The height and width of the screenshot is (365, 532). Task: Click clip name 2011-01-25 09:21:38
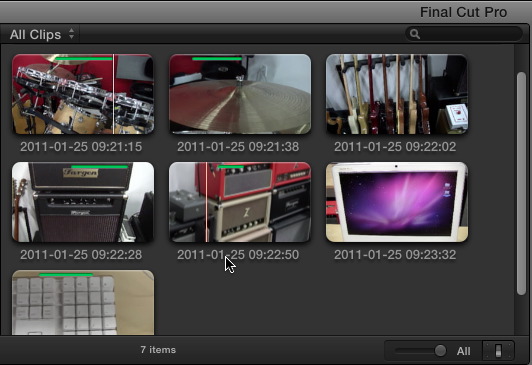pos(238,147)
